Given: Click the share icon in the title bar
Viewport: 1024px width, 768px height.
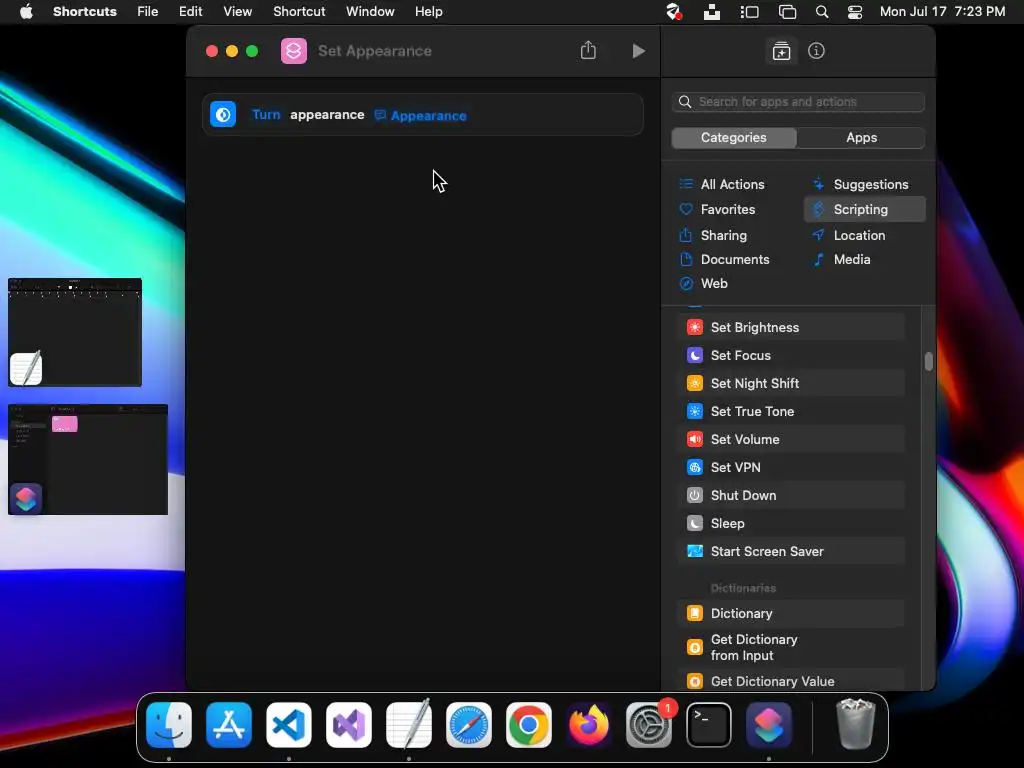Looking at the screenshot, I should [588, 50].
